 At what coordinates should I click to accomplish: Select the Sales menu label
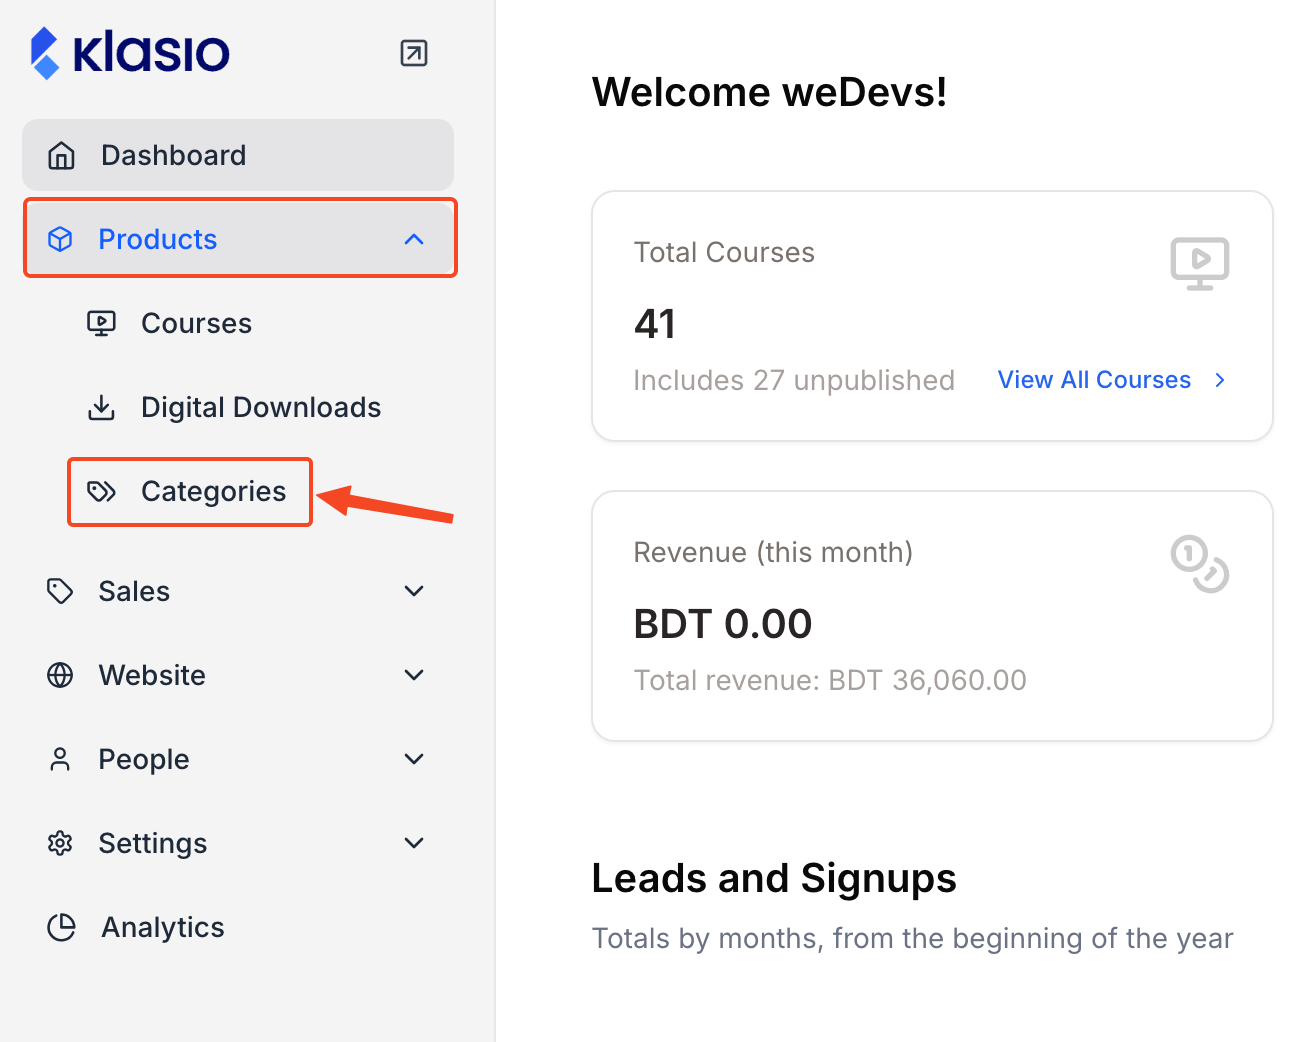pyautogui.click(x=134, y=591)
